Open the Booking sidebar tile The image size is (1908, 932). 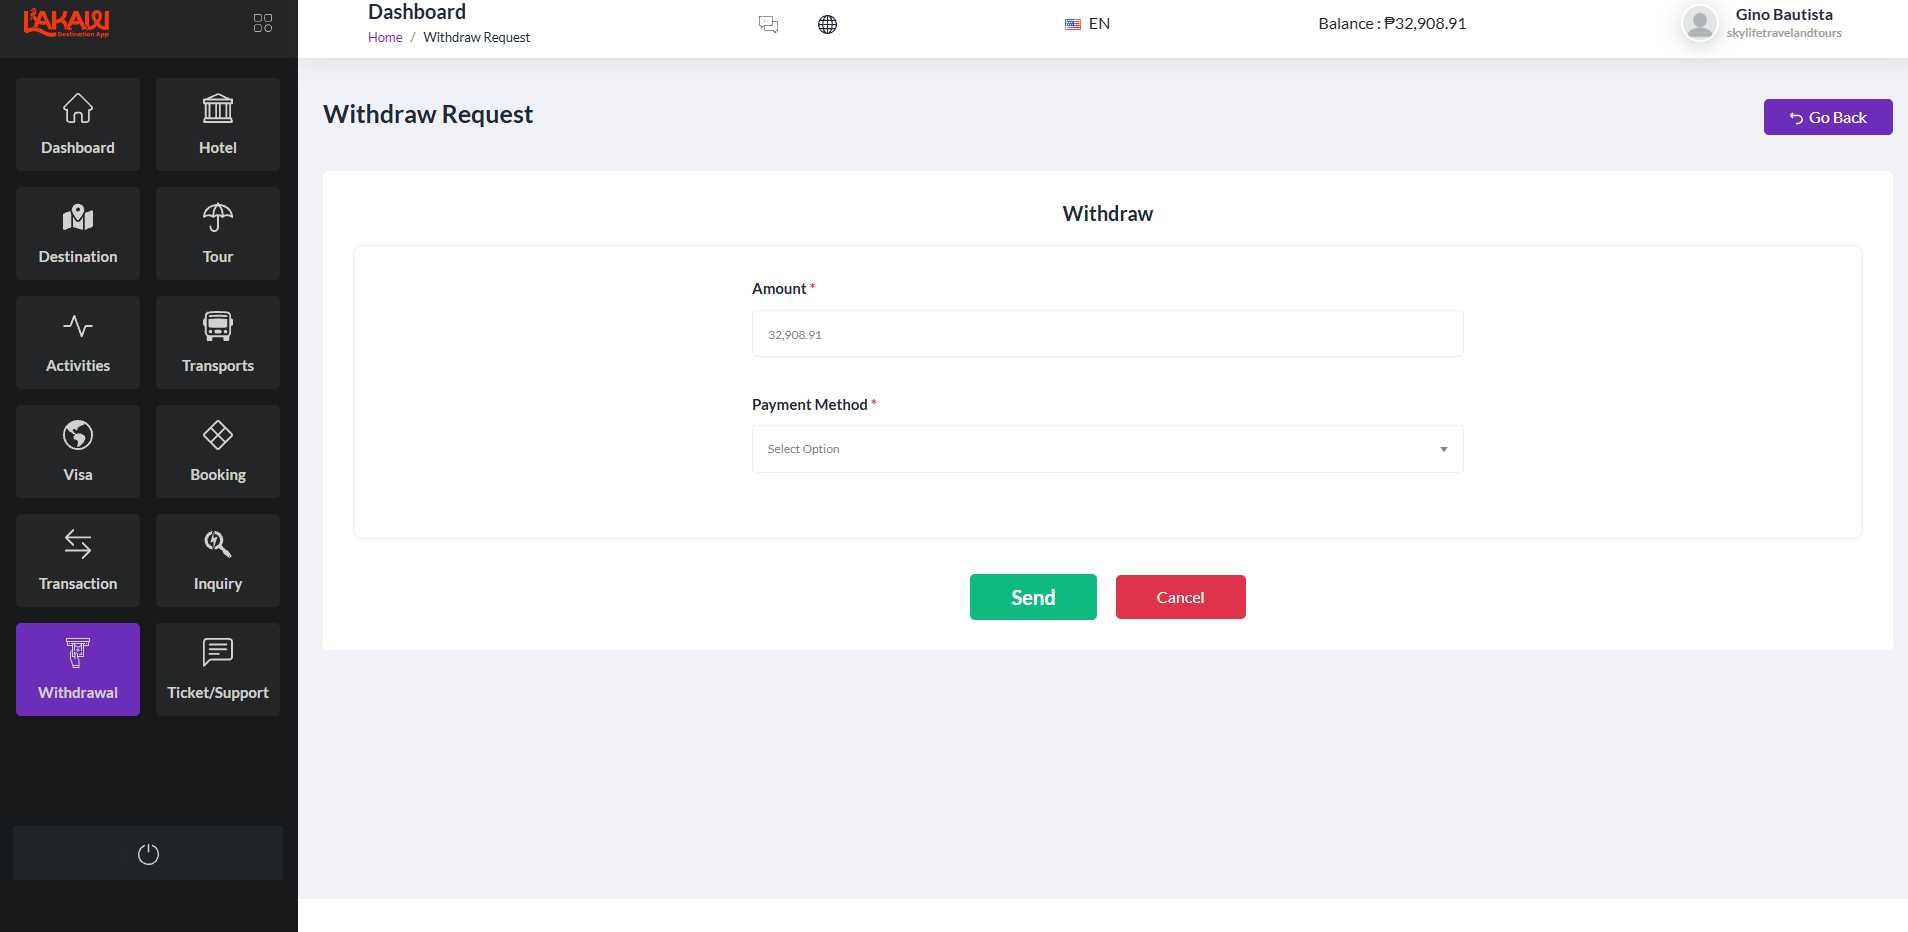[x=218, y=451]
